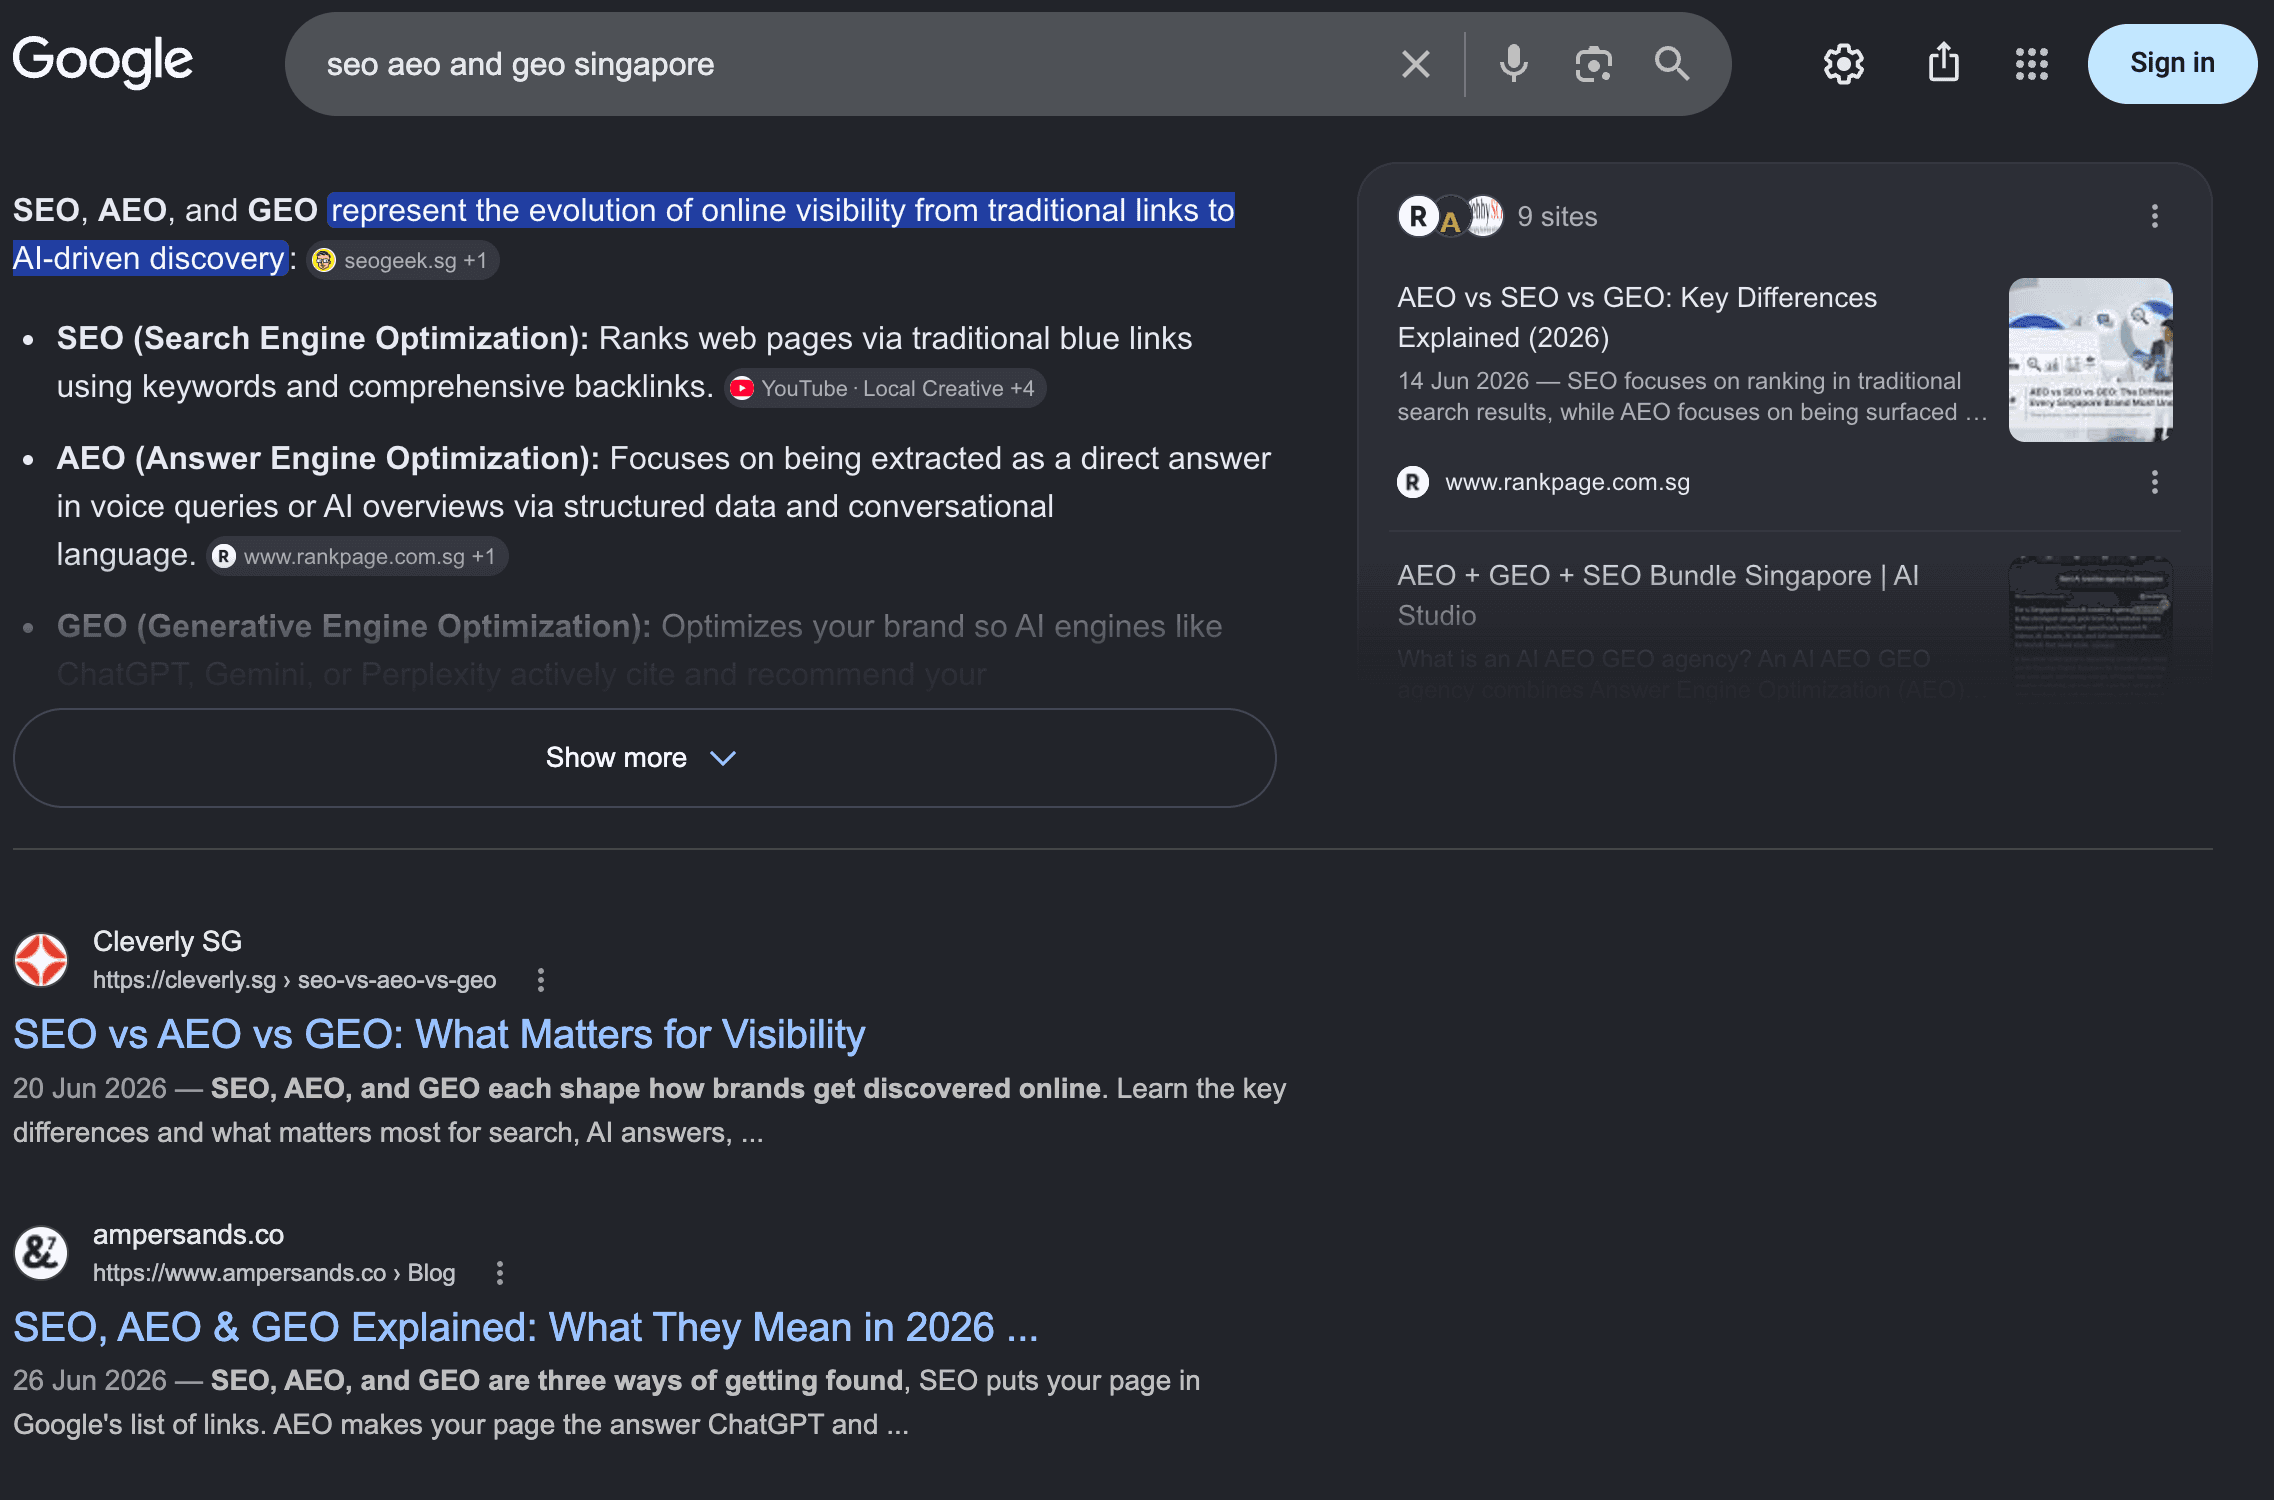This screenshot has width=2274, height=1500.
Task: Click the magnifying glass search button
Action: 1672,64
